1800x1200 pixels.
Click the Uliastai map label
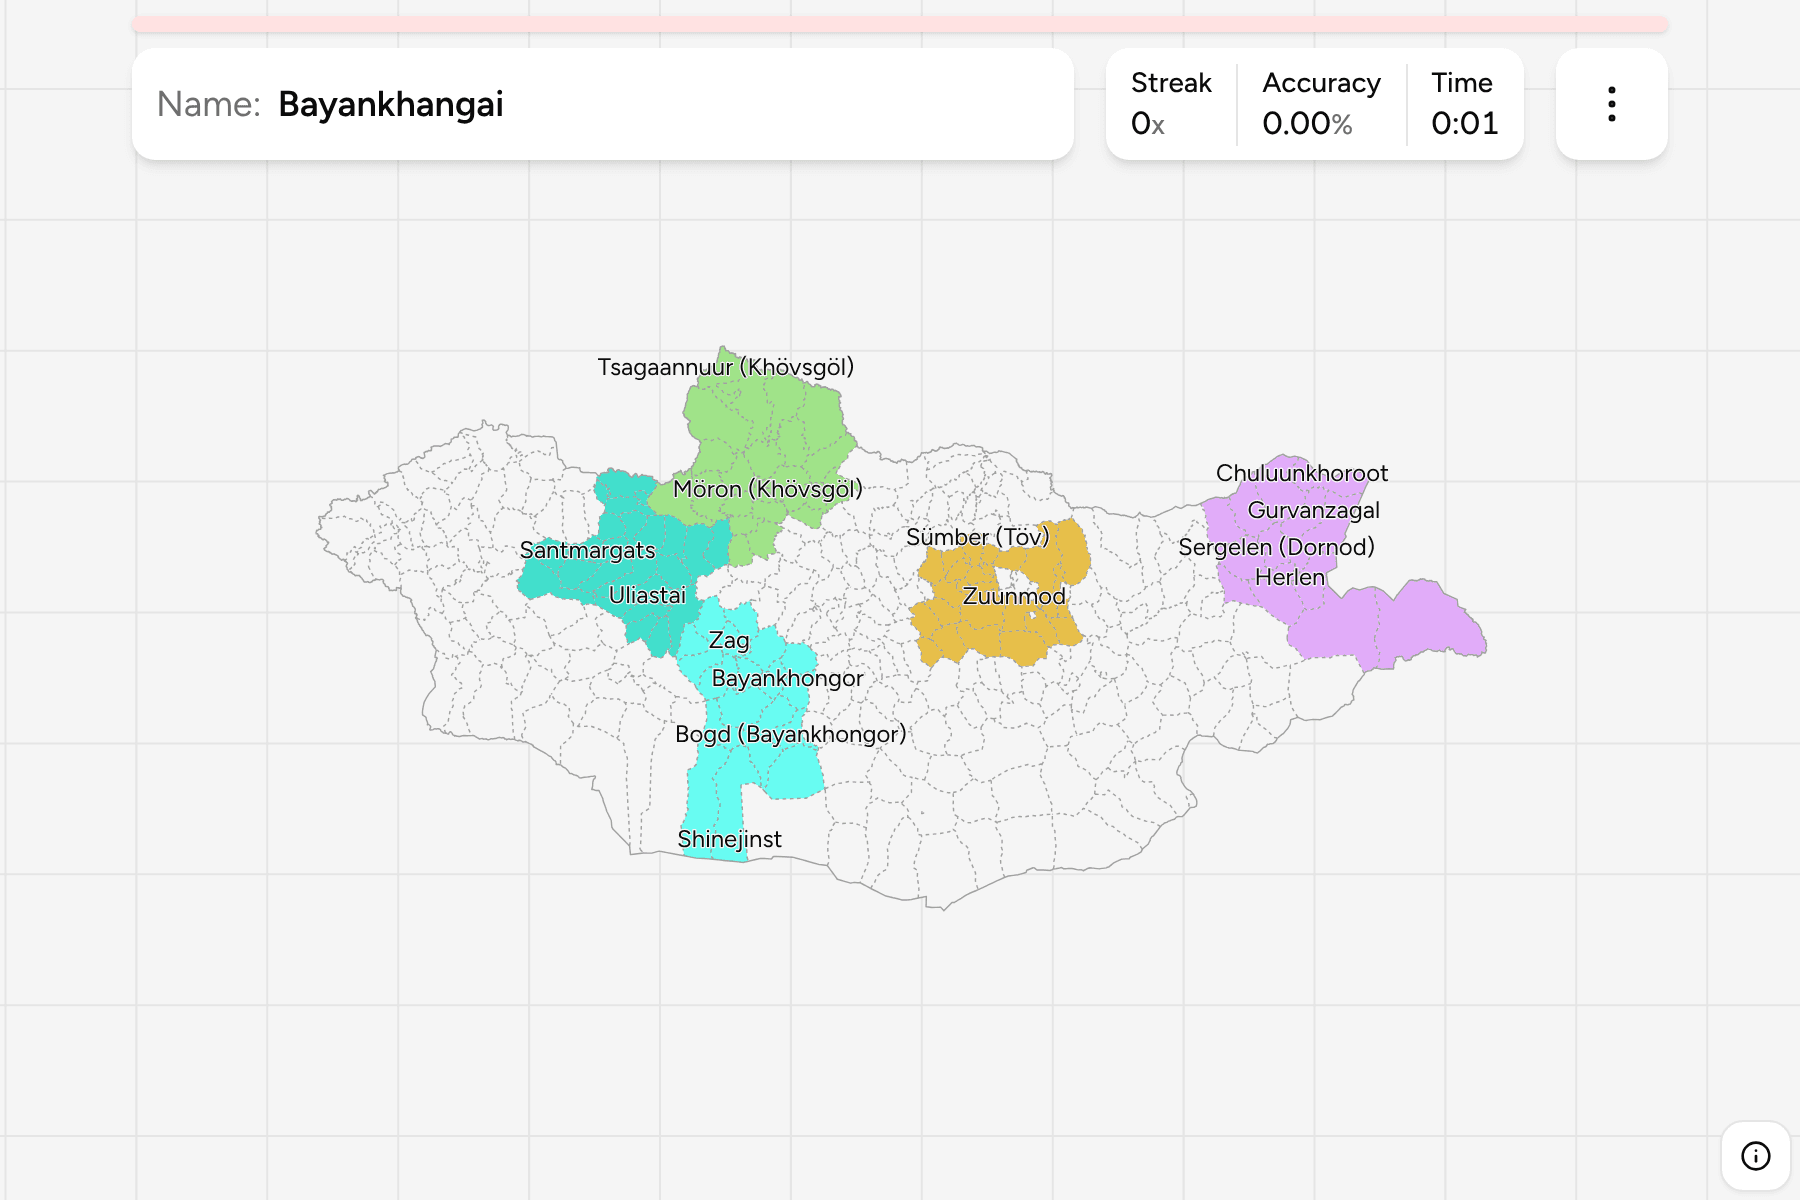pos(647,595)
